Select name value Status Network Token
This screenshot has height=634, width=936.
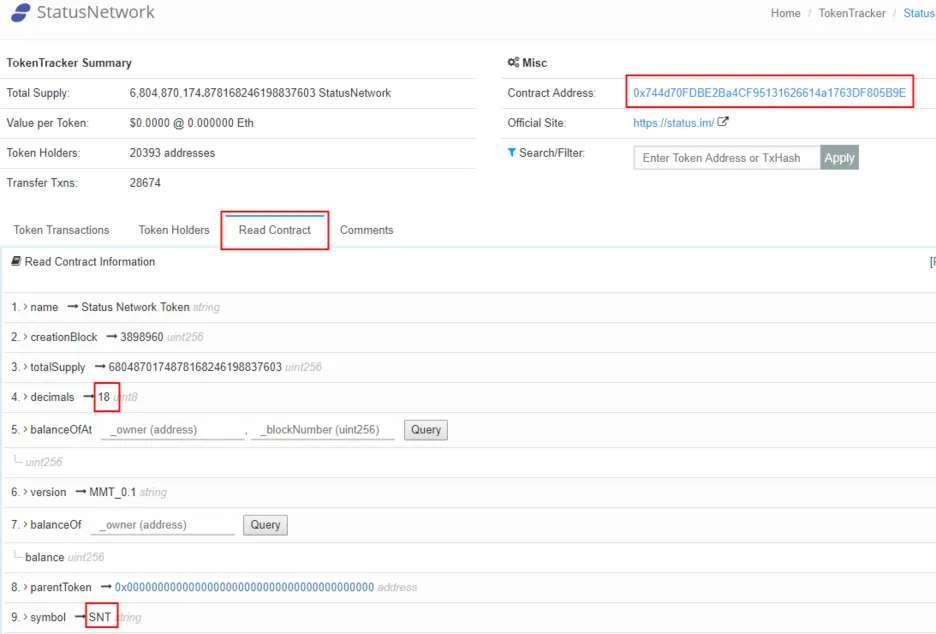pos(136,307)
